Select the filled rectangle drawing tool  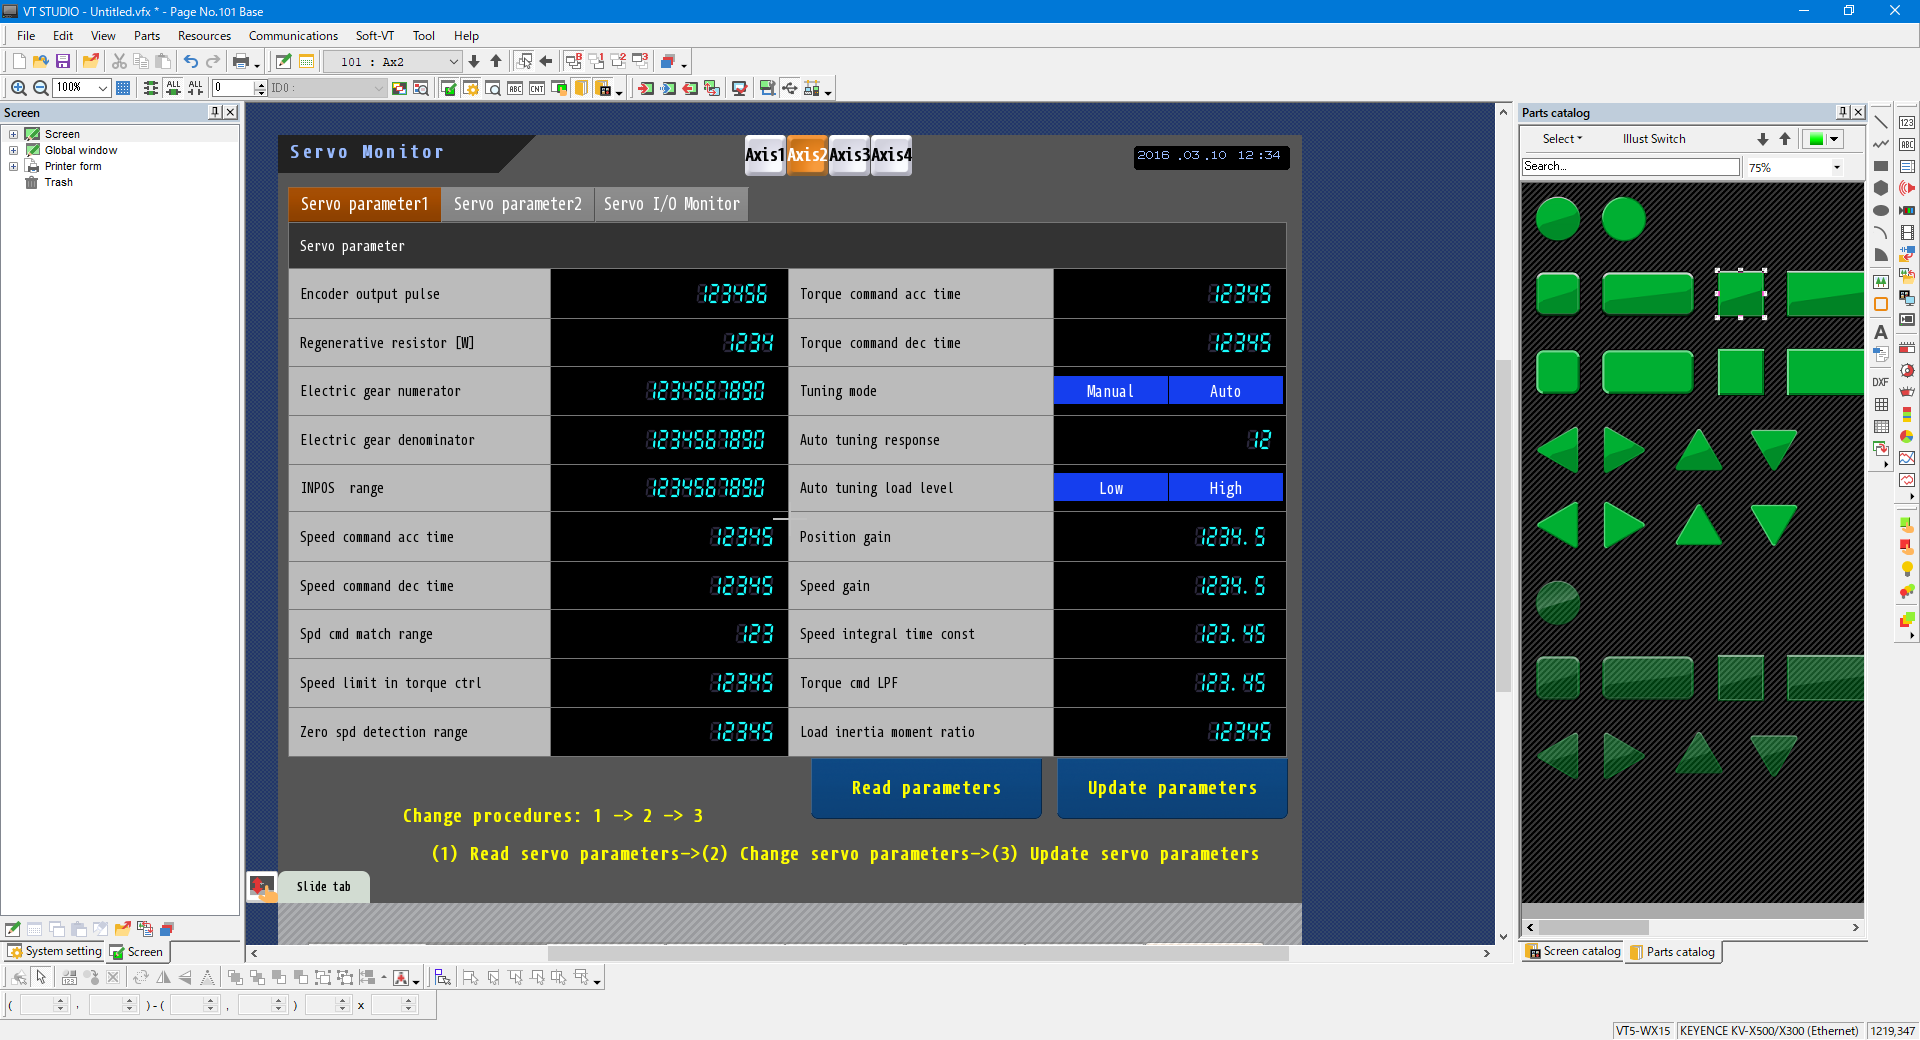point(1881,166)
